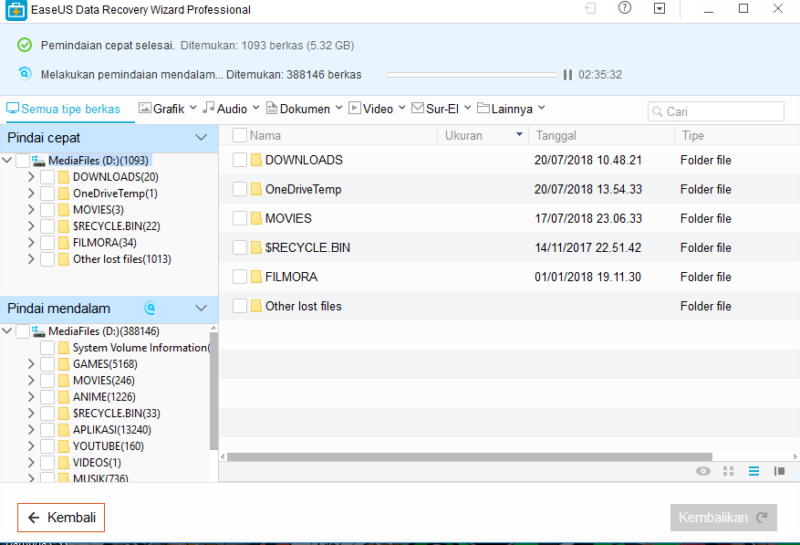Click the Grafik picture icon
This screenshot has height=545, width=800.
[145, 108]
